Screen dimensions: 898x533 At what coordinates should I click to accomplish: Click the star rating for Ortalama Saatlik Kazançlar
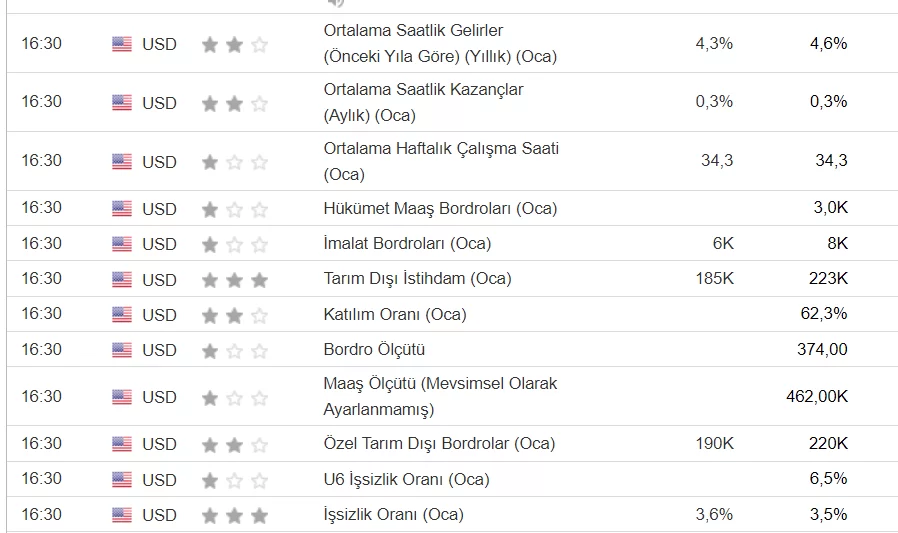coord(235,103)
